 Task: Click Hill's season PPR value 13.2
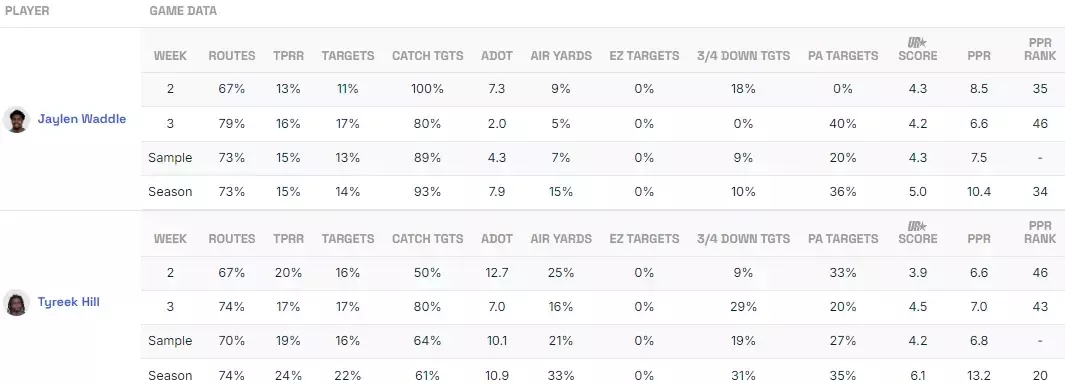tap(979, 375)
